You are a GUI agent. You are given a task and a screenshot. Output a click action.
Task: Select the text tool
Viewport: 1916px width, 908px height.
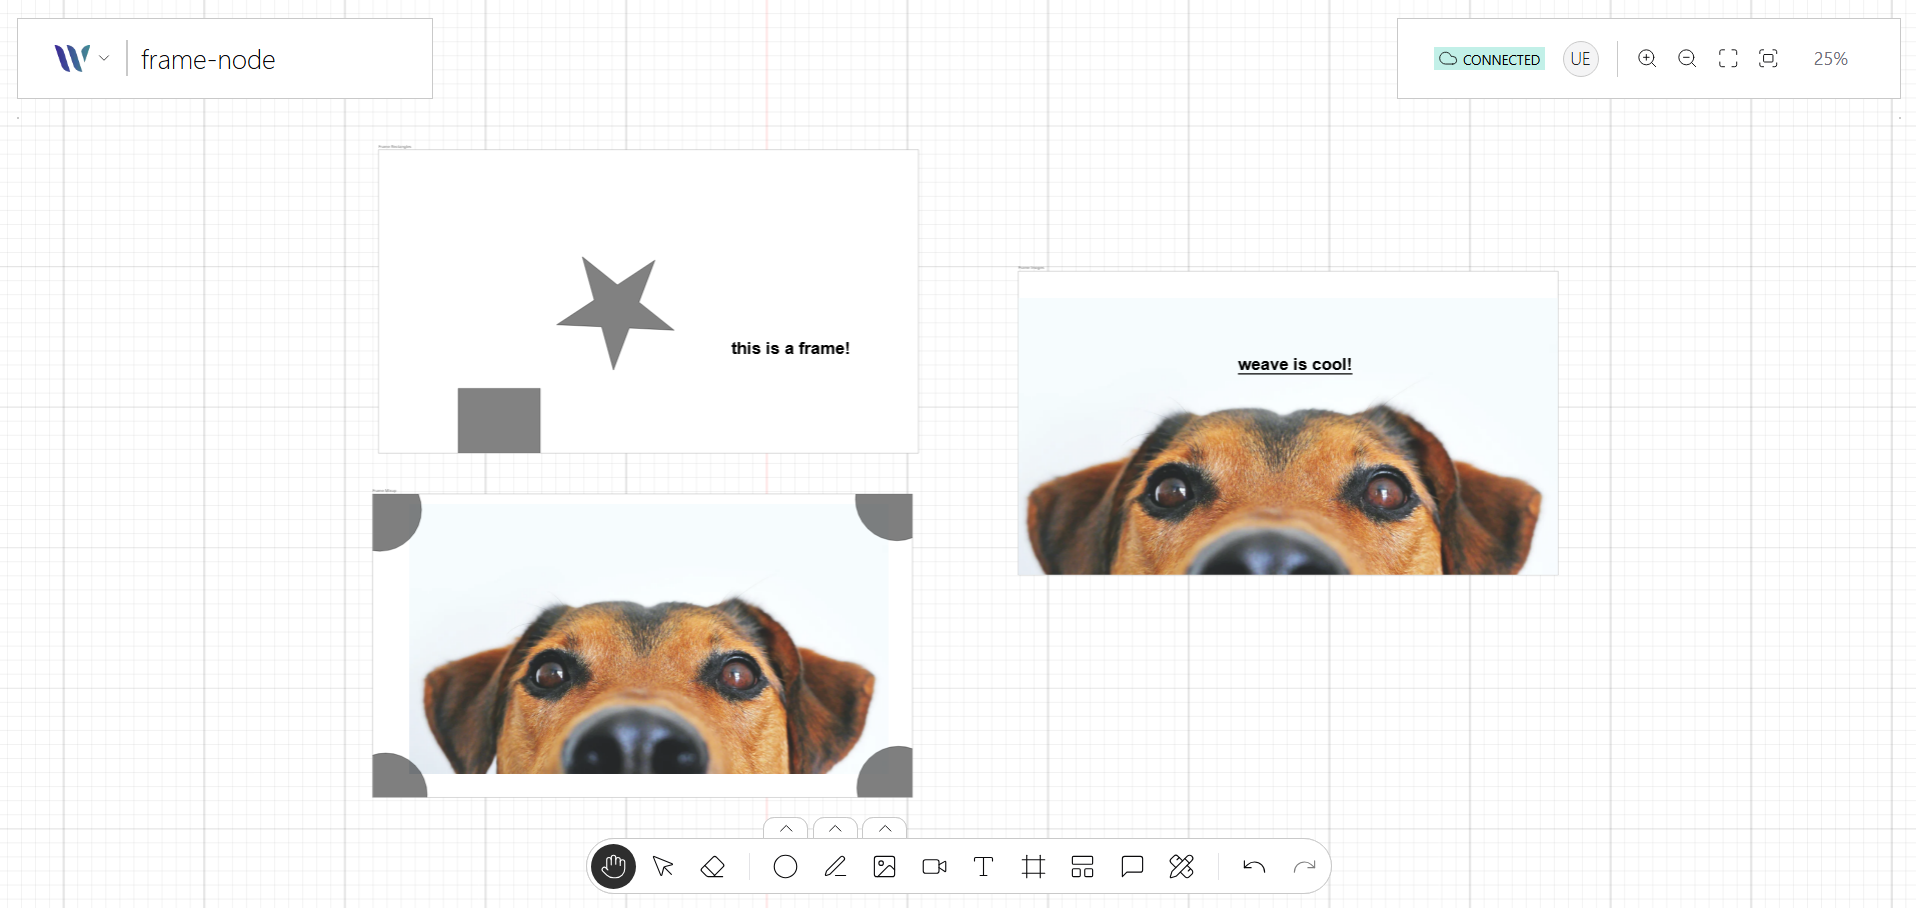pos(983,866)
